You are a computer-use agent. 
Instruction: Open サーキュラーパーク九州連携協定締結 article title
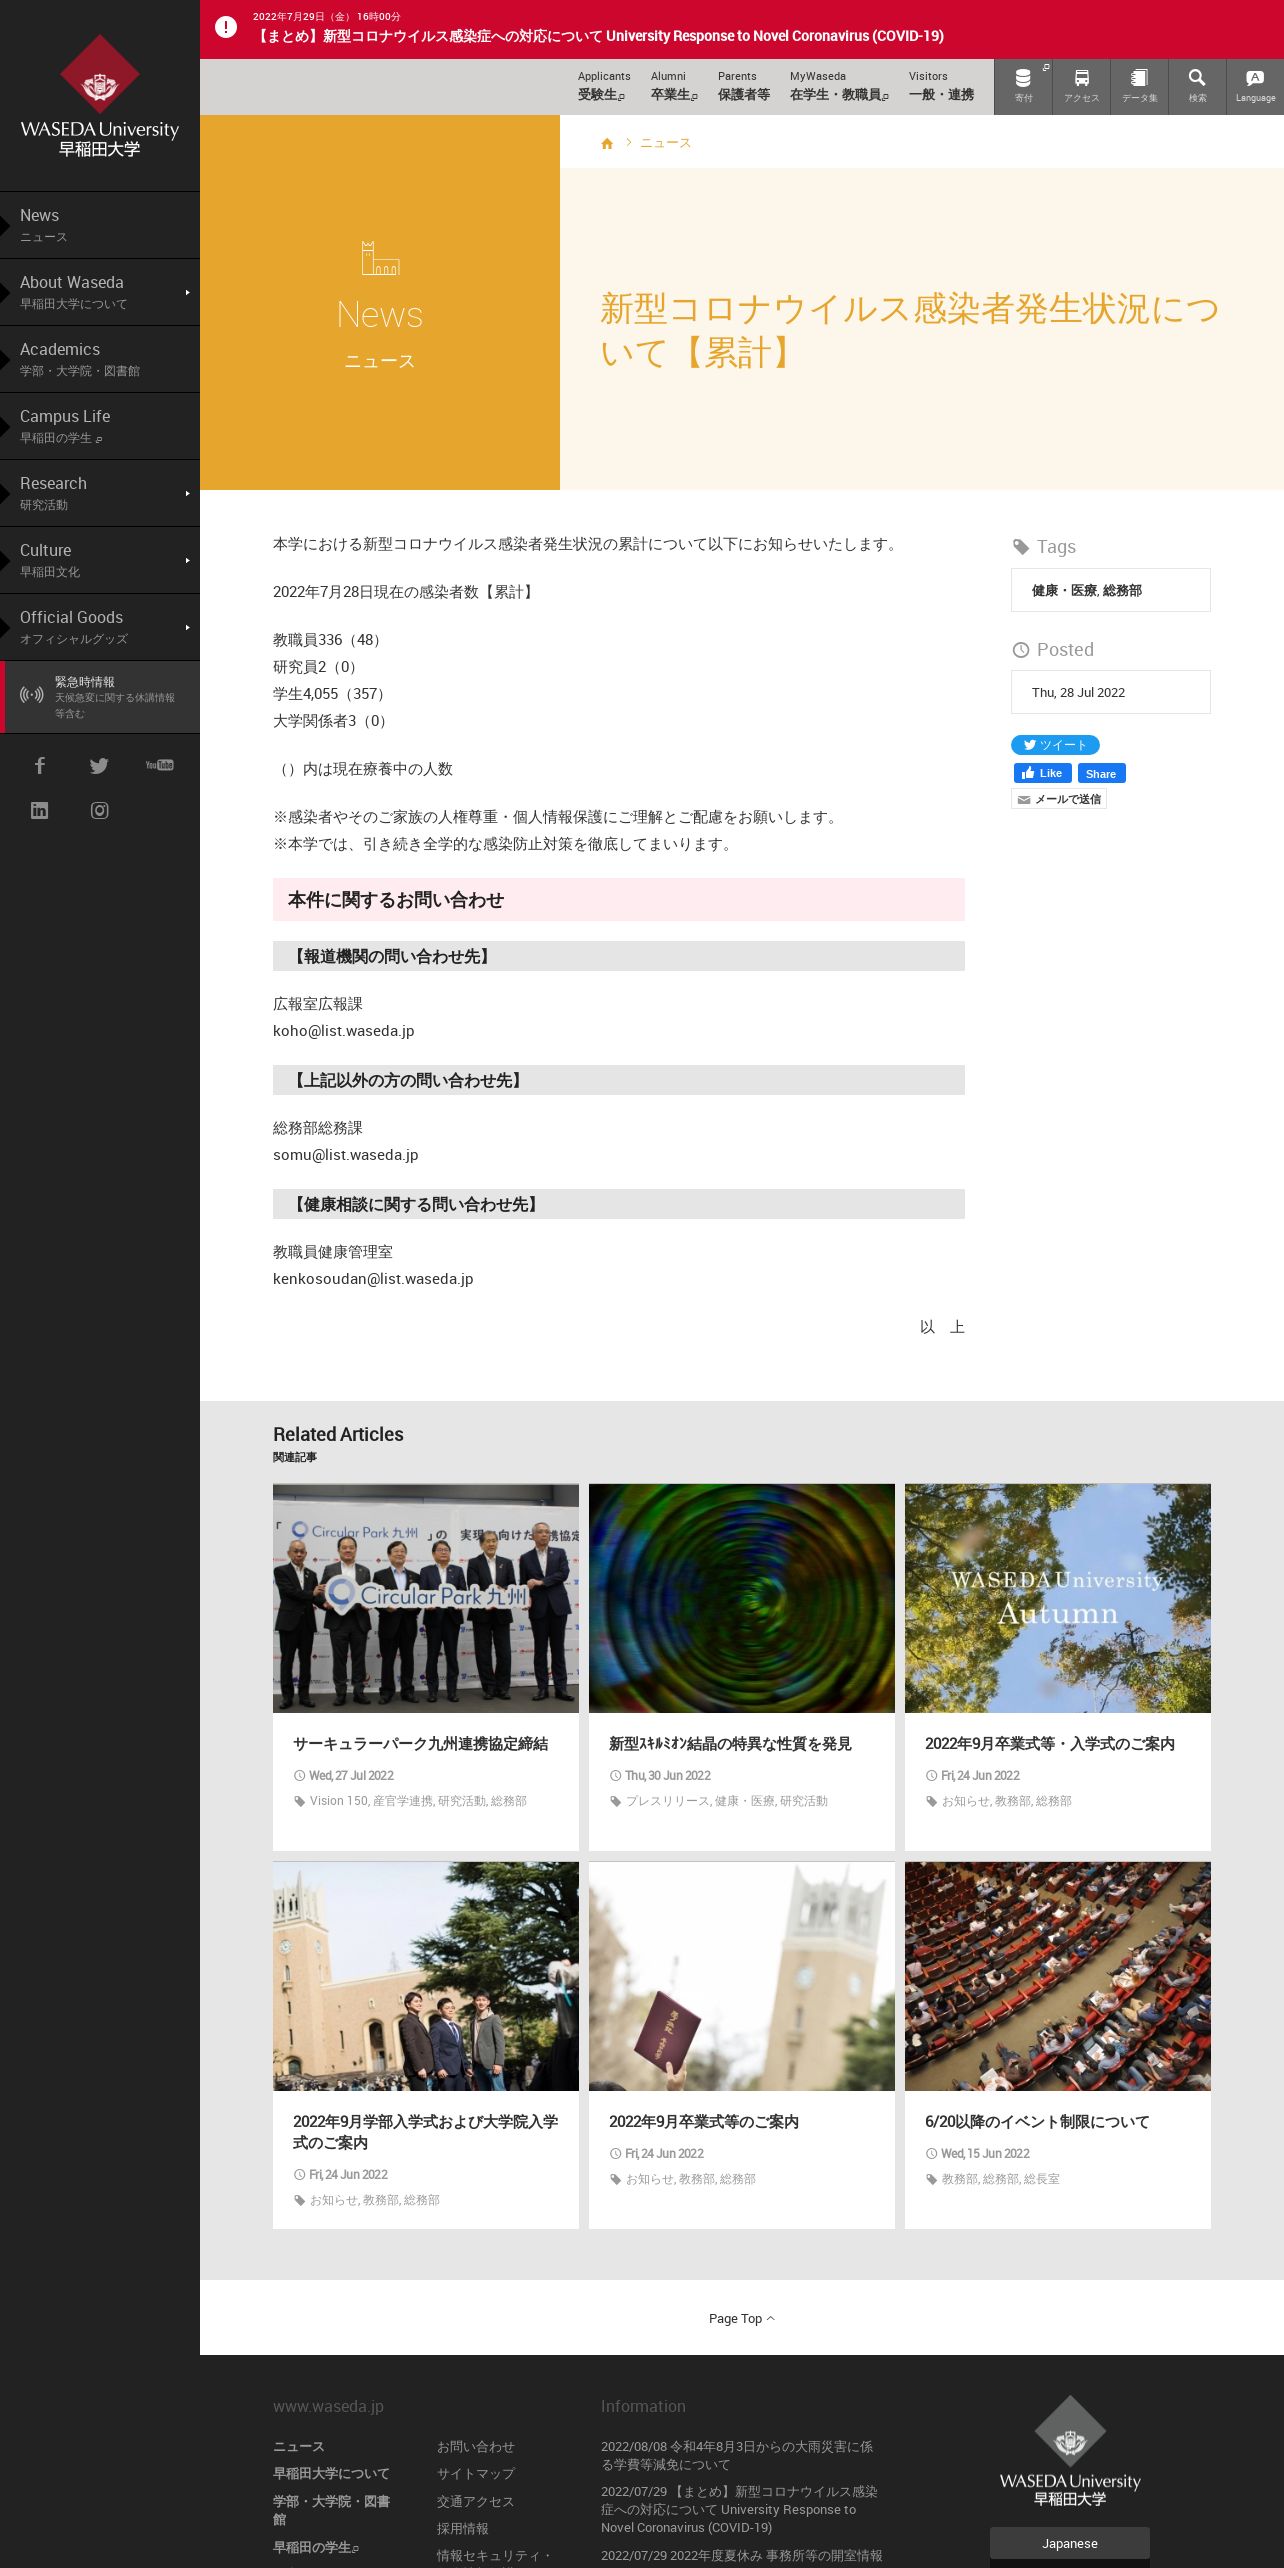[420, 1744]
